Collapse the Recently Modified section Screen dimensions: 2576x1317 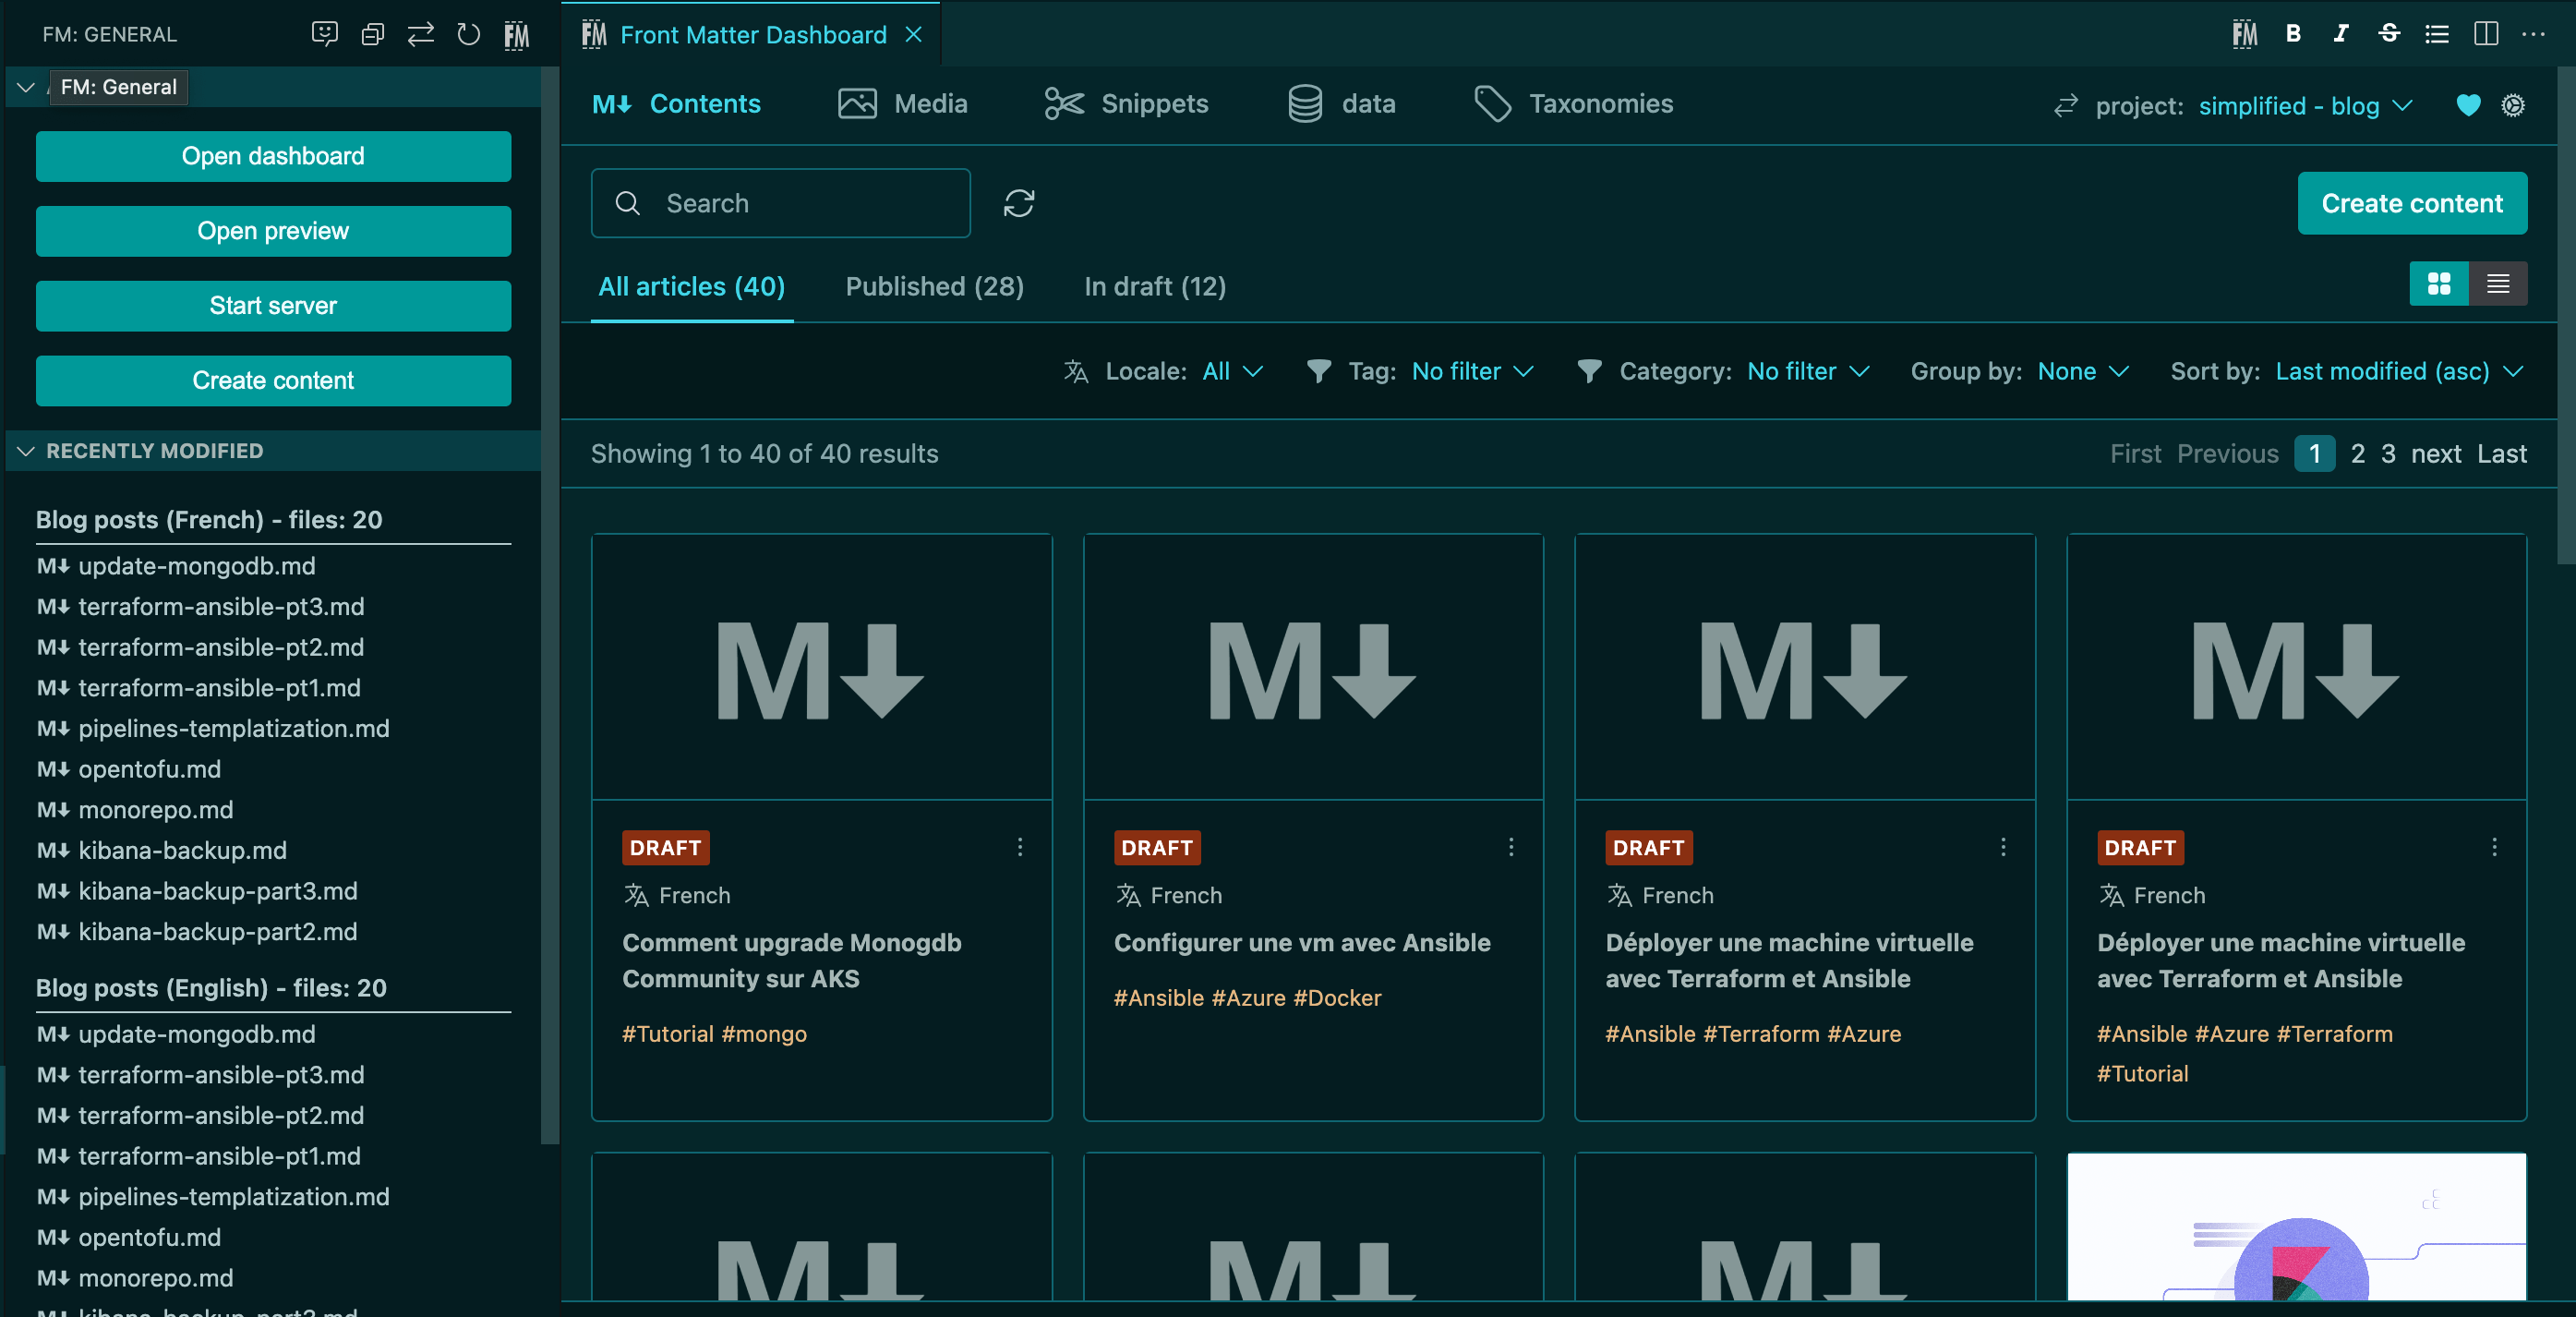pos(26,451)
